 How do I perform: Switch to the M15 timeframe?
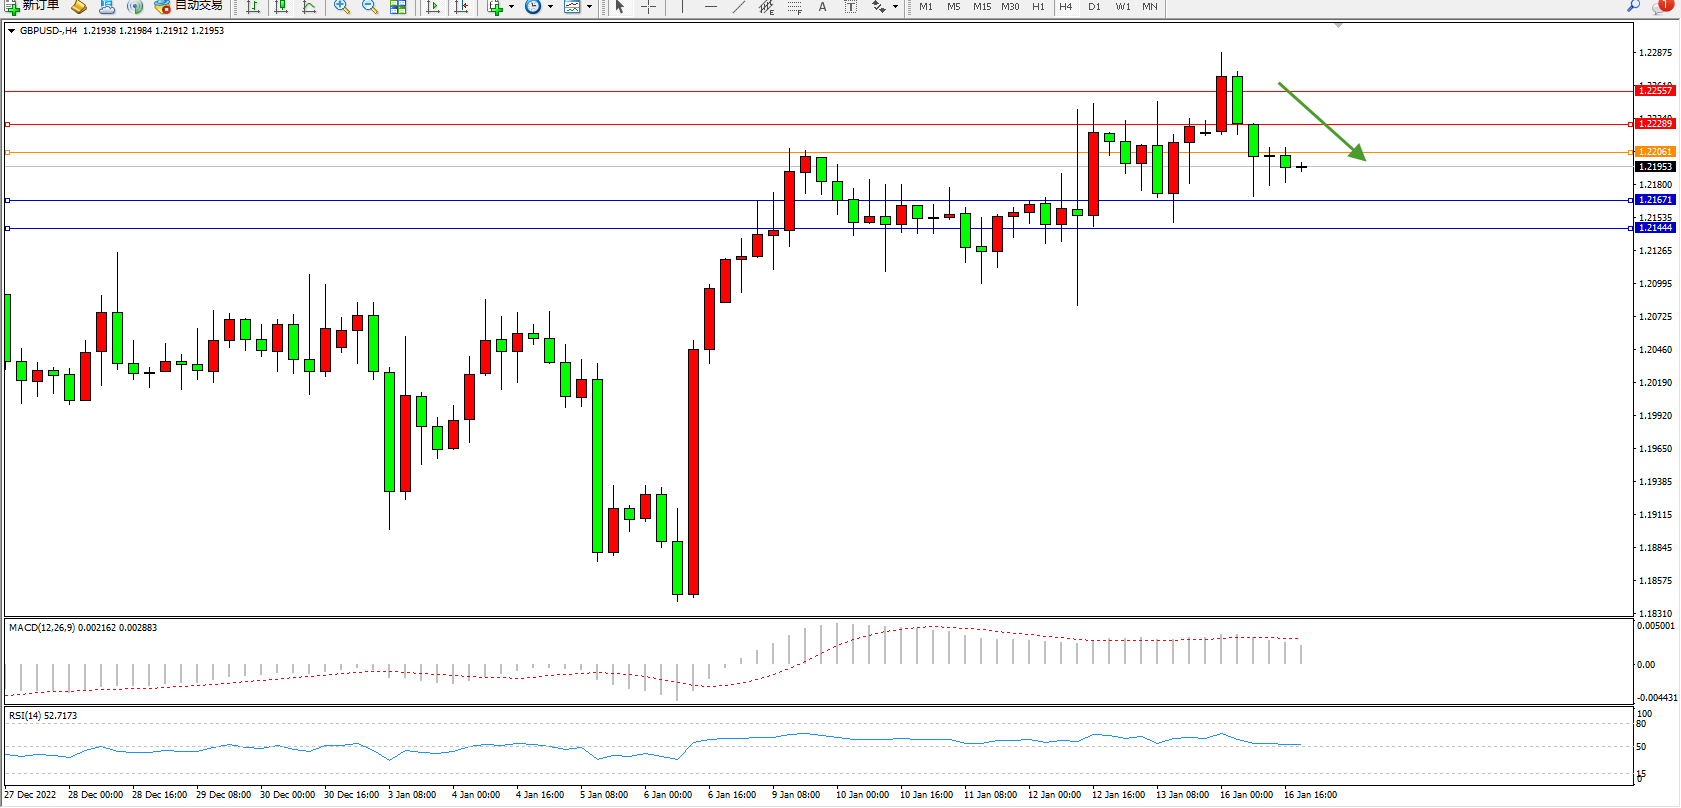pos(982,7)
